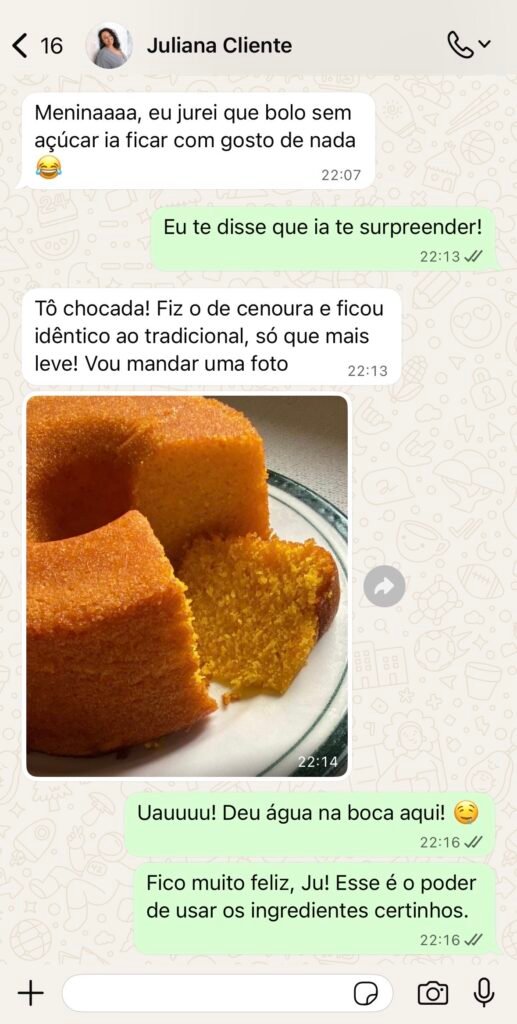This screenshot has height=1024, width=517.
Task: Open Juliana Cliente's profile picture
Action: coord(109,46)
